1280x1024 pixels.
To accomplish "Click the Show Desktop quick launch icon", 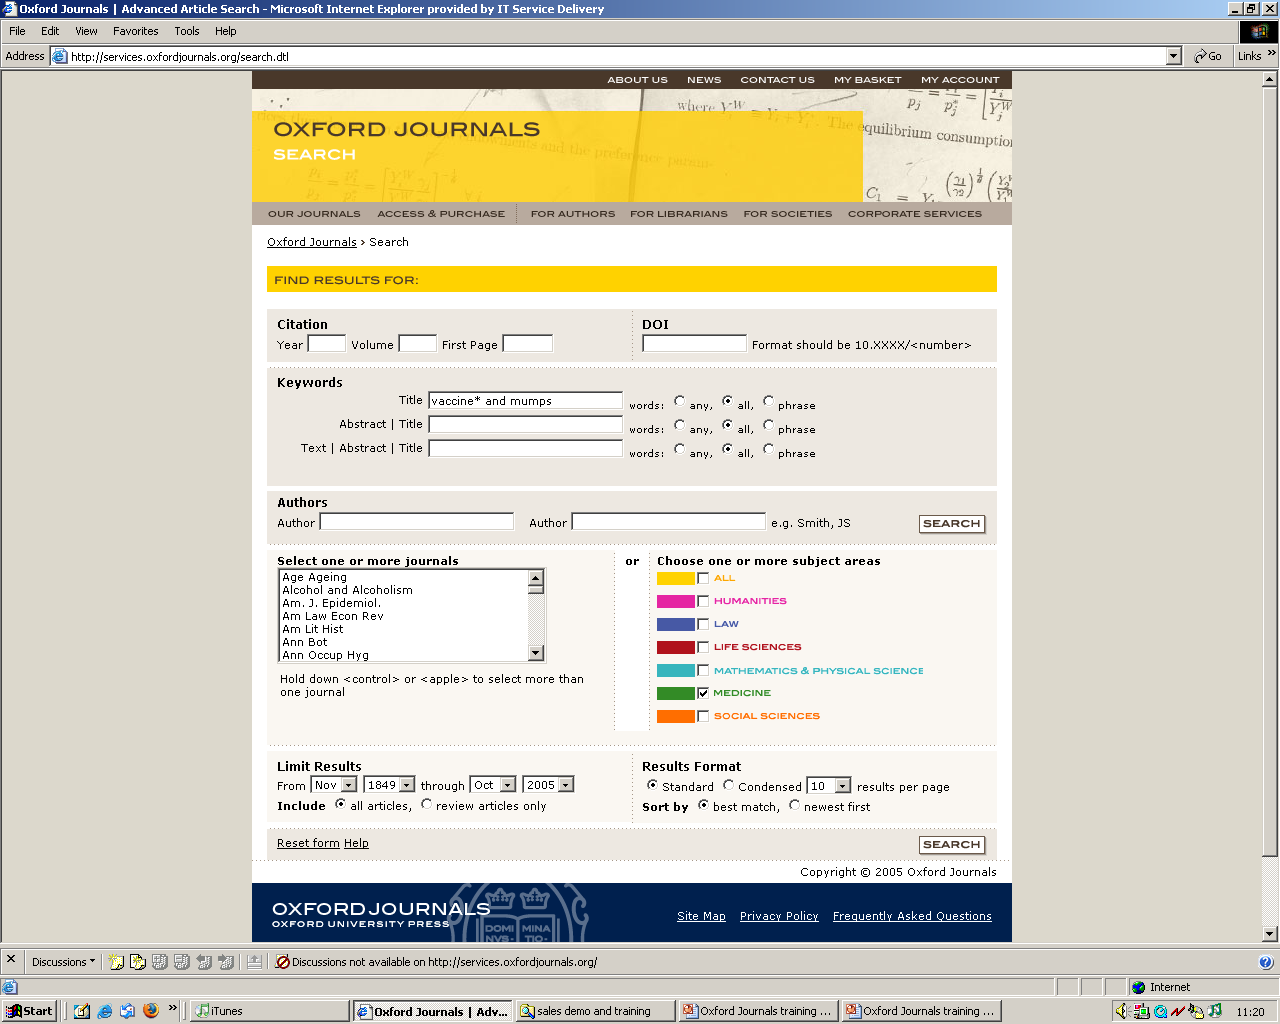I will [x=82, y=1011].
